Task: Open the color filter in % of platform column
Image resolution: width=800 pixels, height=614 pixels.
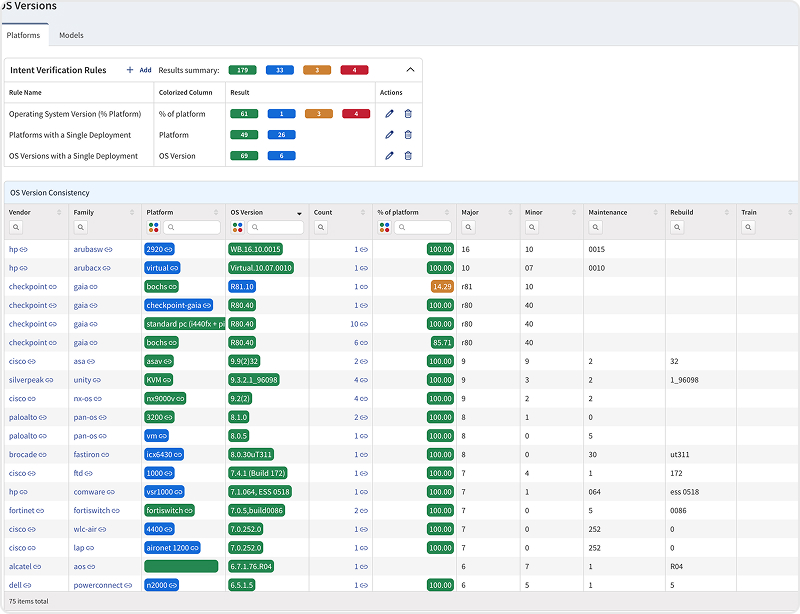Action: point(385,228)
